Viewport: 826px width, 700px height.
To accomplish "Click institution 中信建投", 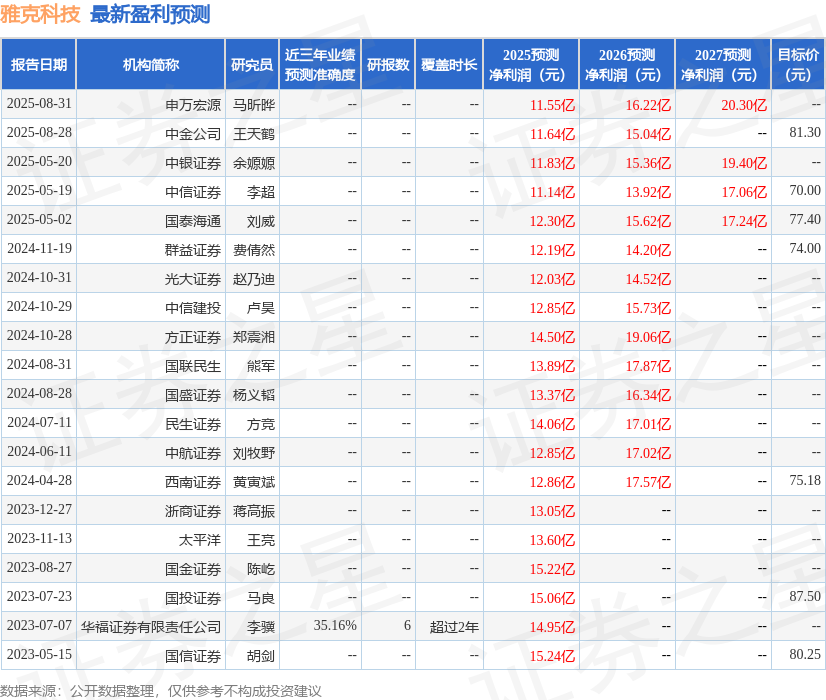I will (193, 308).
